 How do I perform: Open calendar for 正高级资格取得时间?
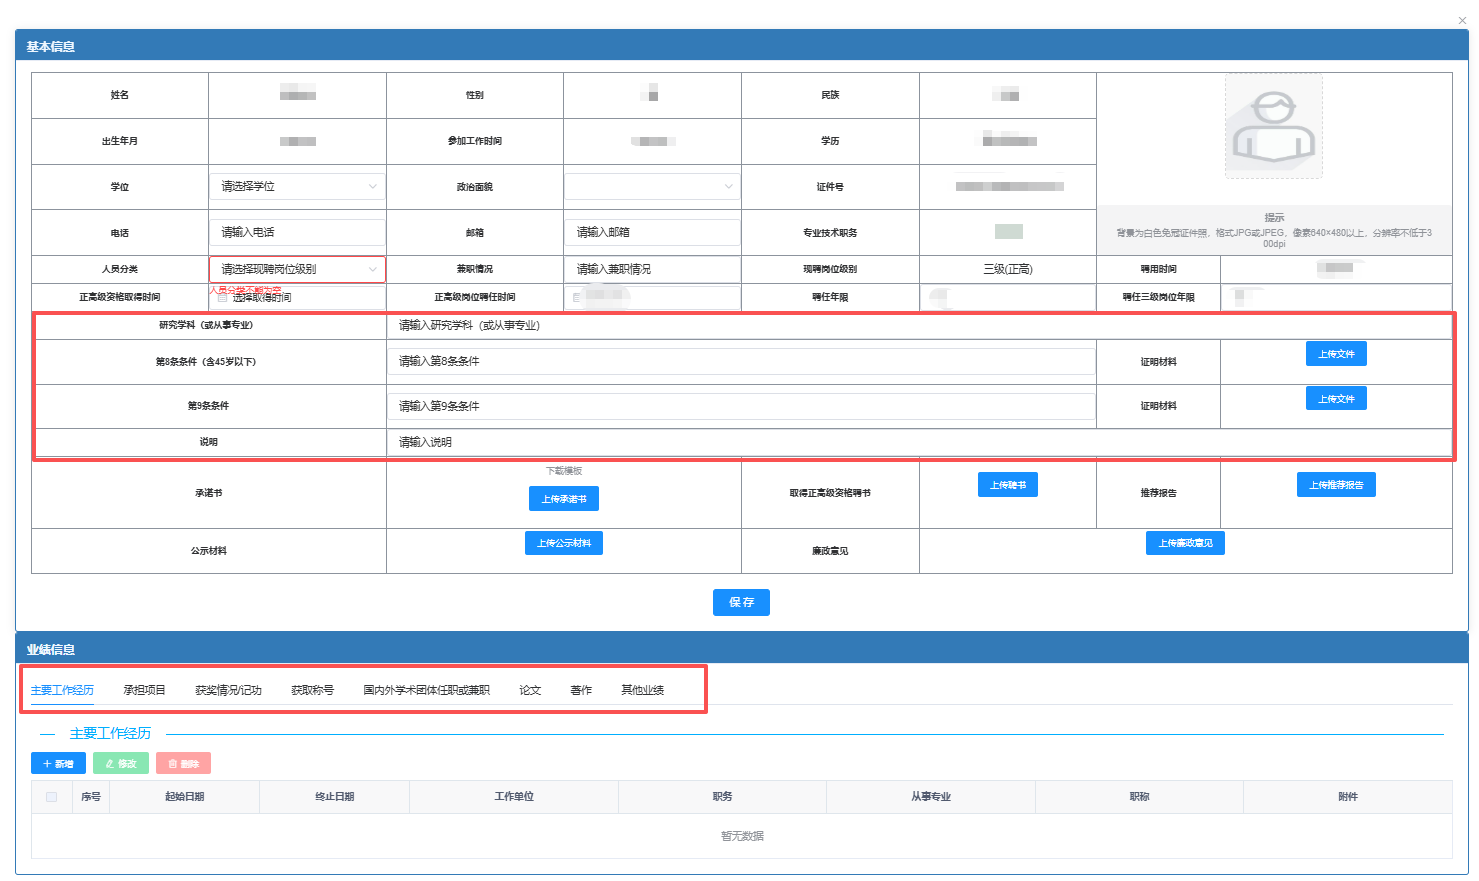[x=296, y=297]
